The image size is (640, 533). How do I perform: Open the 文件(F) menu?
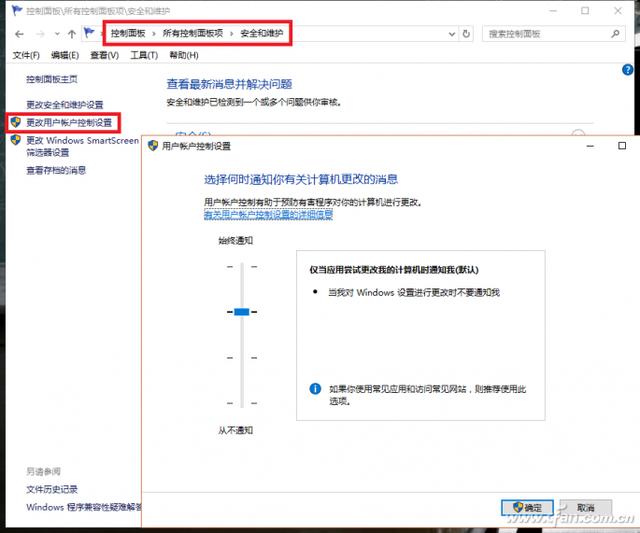click(26, 55)
